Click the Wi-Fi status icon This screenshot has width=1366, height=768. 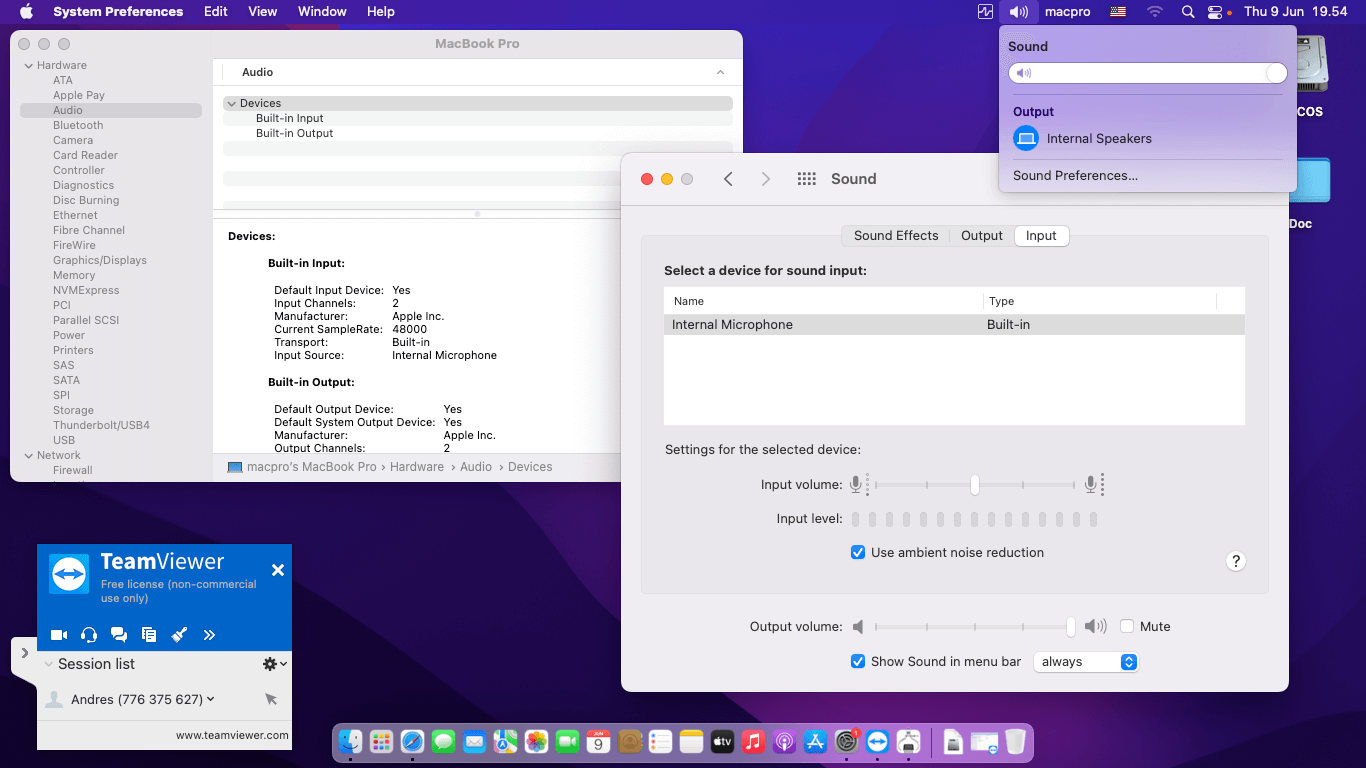pos(1155,12)
